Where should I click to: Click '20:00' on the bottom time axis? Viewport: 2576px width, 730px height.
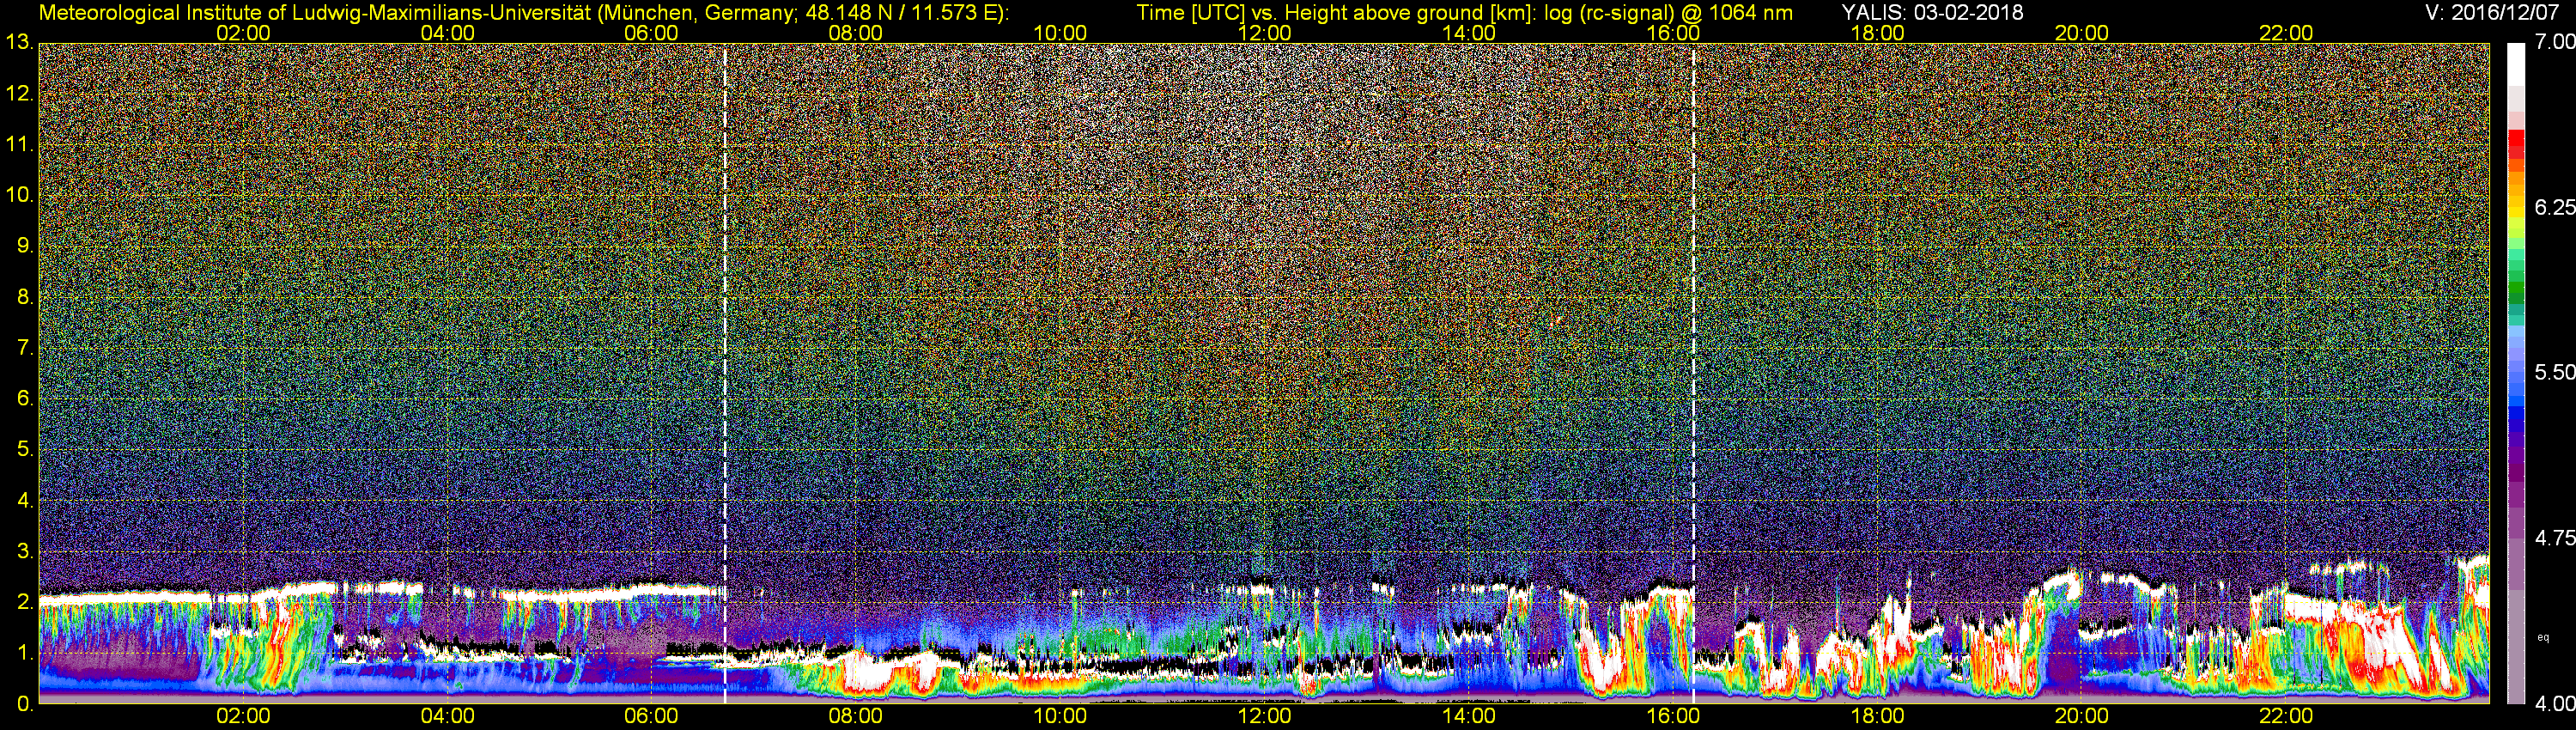tap(2082, 716)
